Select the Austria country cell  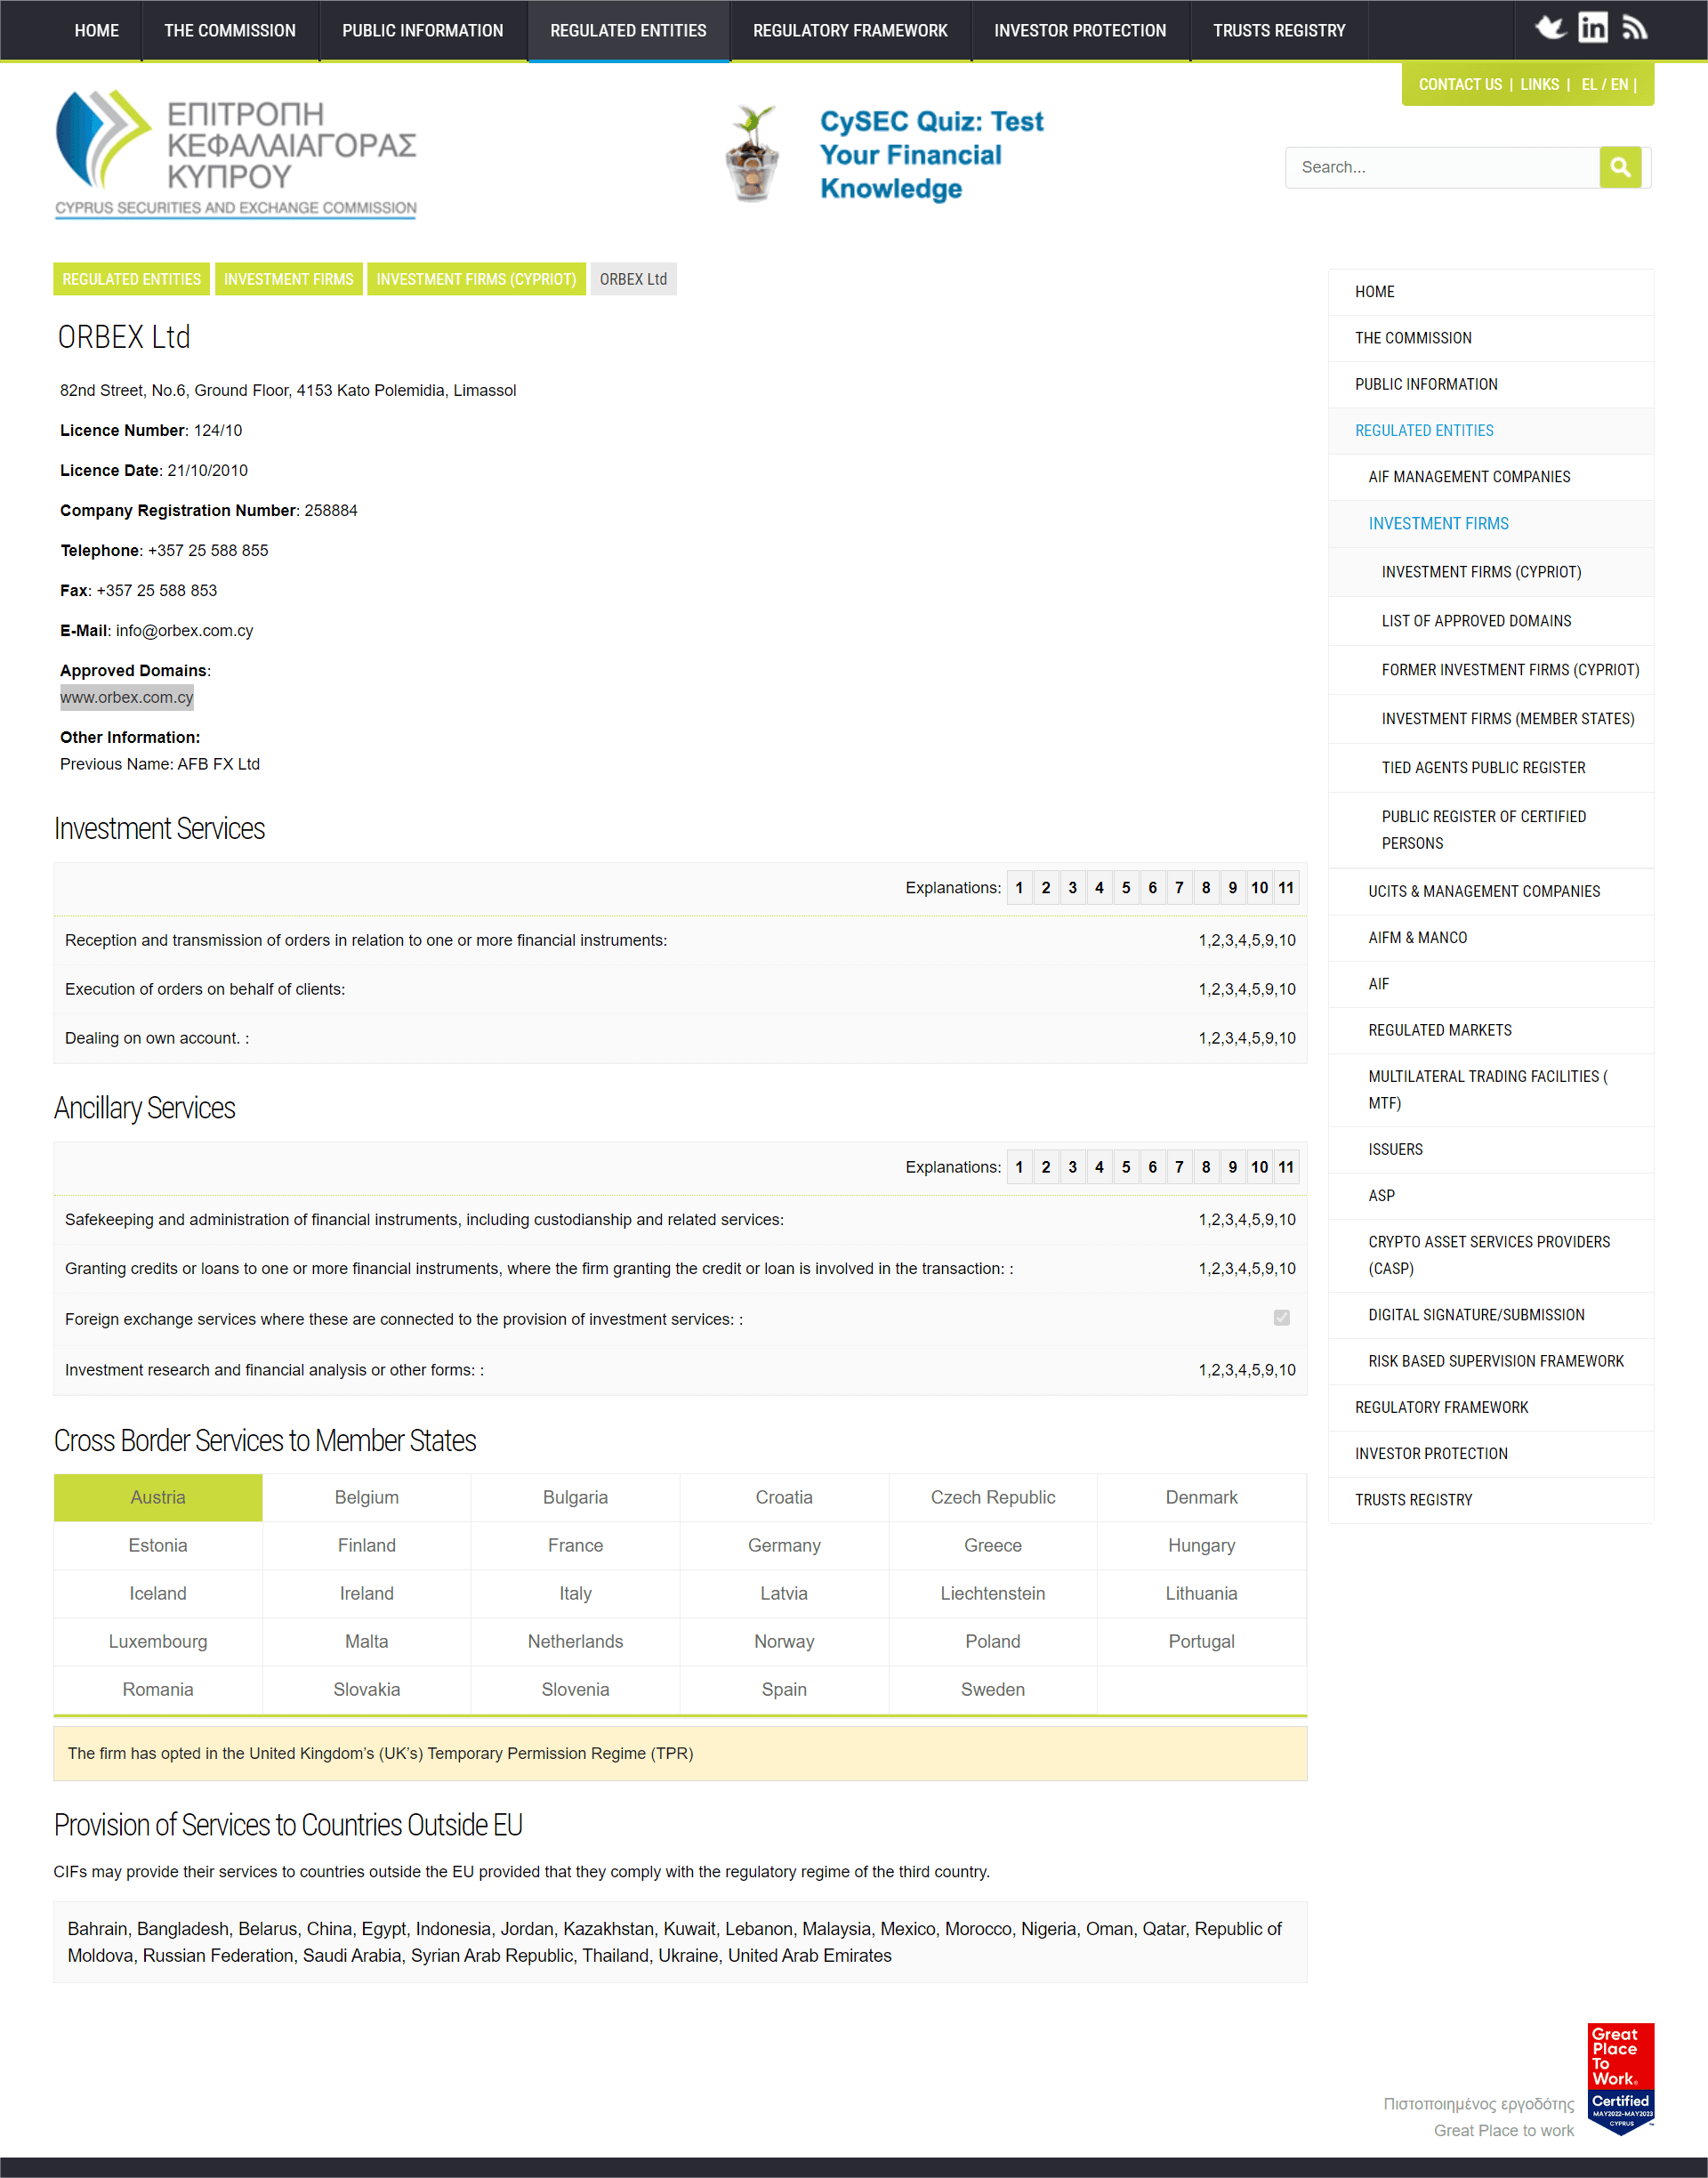[x=158, y=1497]
